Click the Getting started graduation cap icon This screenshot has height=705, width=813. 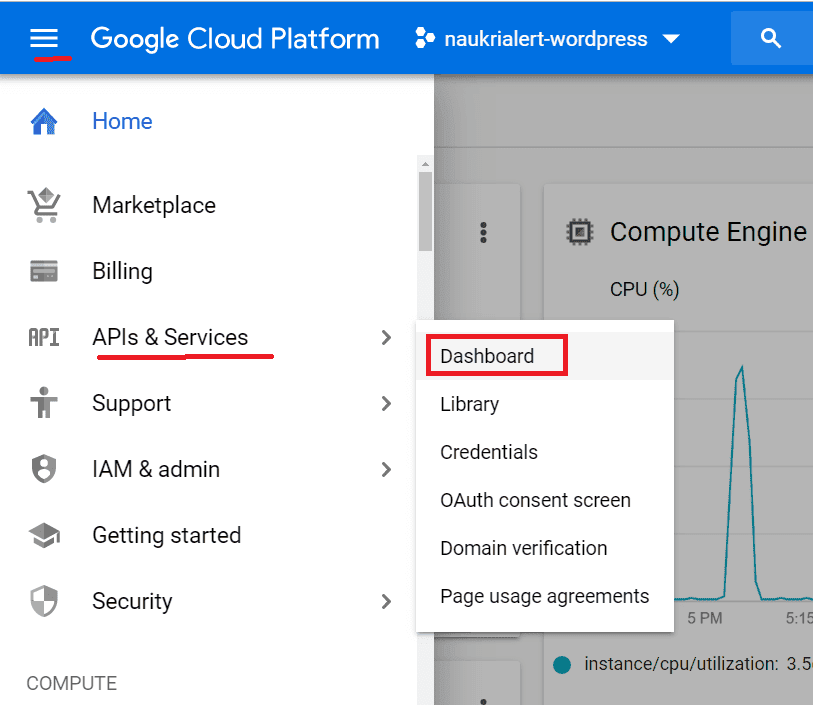[44, 536]
